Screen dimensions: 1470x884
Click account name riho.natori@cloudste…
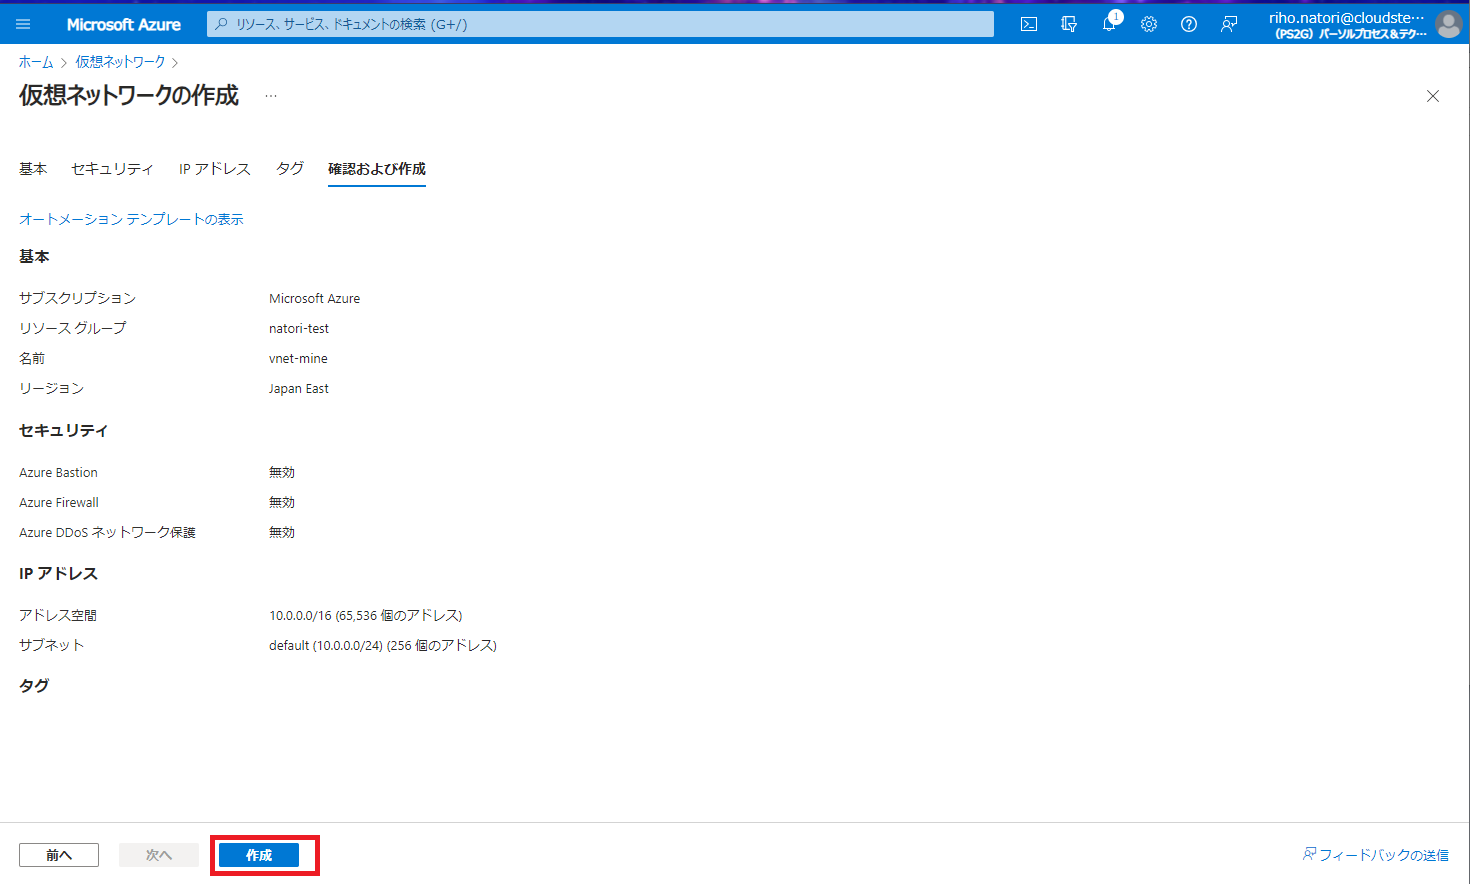[1347, 18]
